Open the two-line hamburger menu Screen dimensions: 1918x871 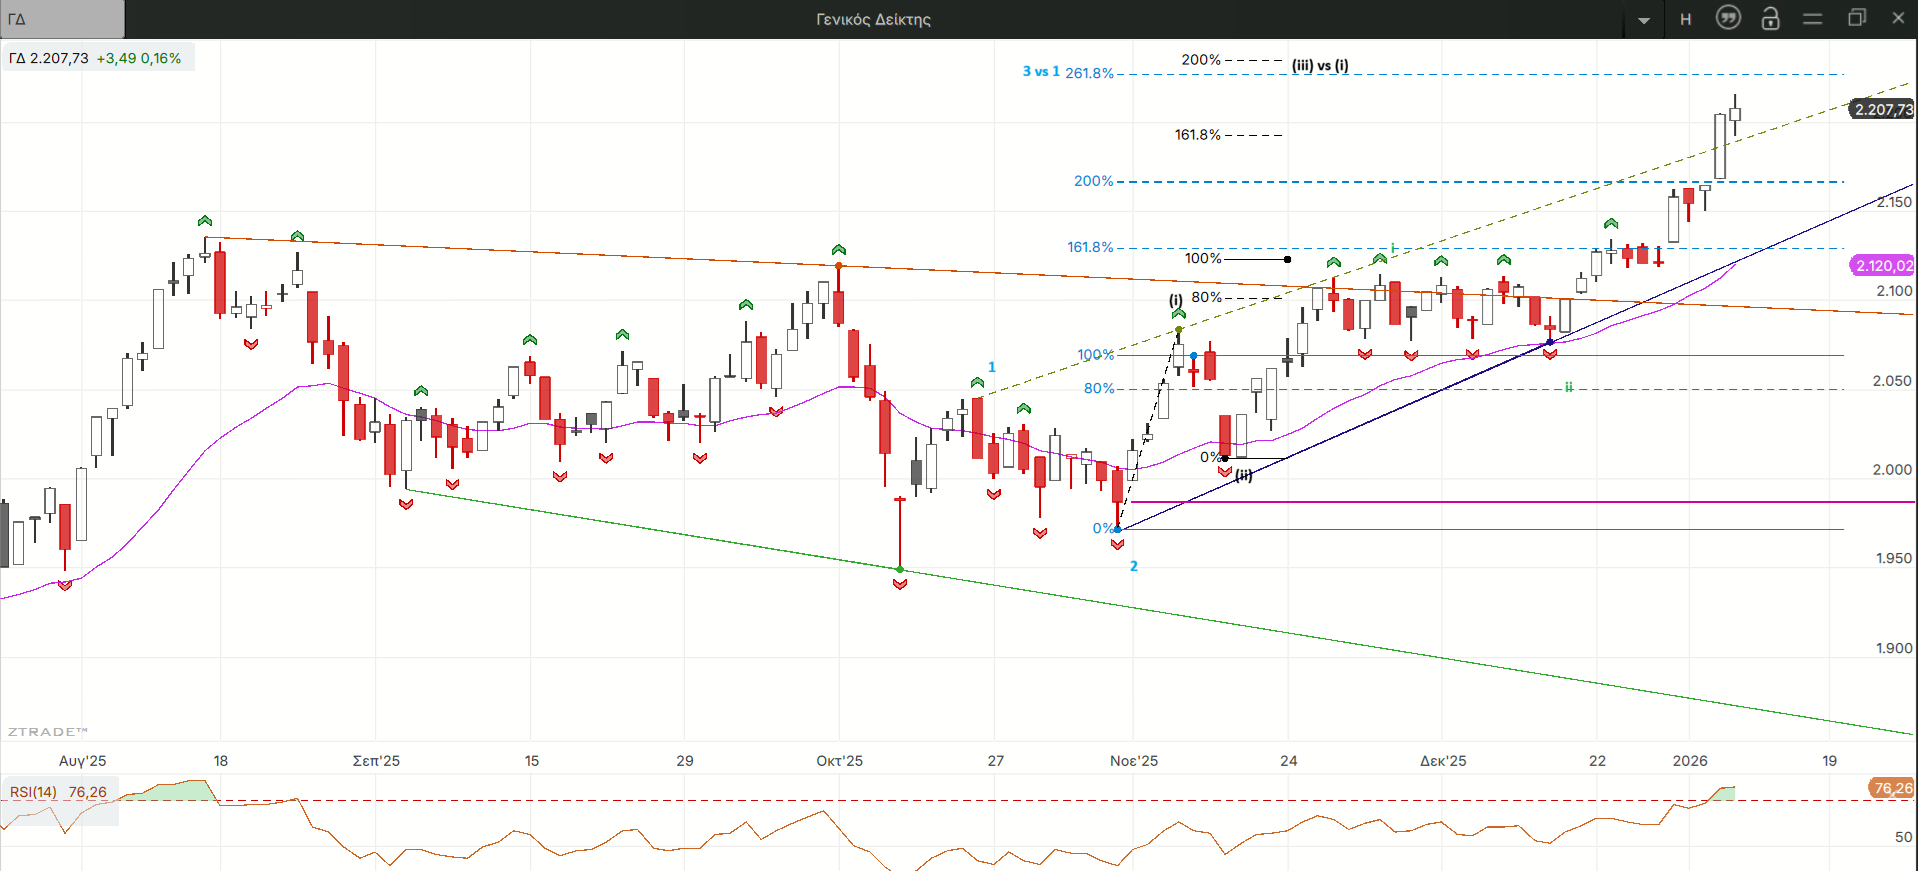pos(1812,19)
